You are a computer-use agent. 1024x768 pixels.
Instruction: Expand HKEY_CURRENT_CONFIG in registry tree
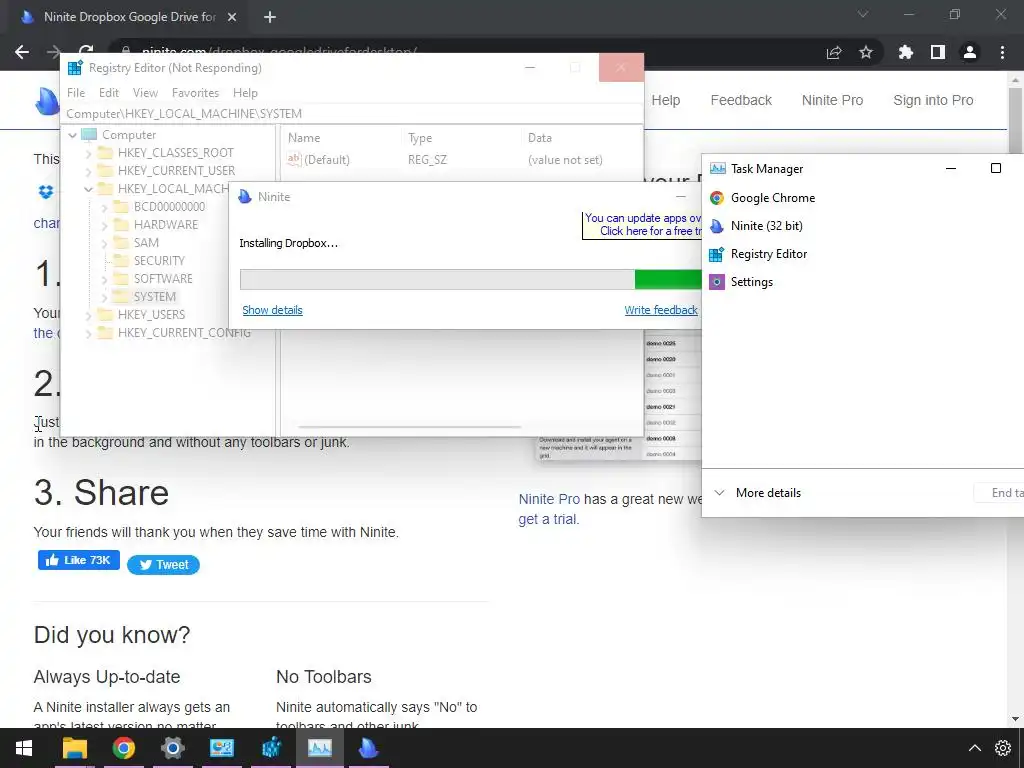pos(88,333)
